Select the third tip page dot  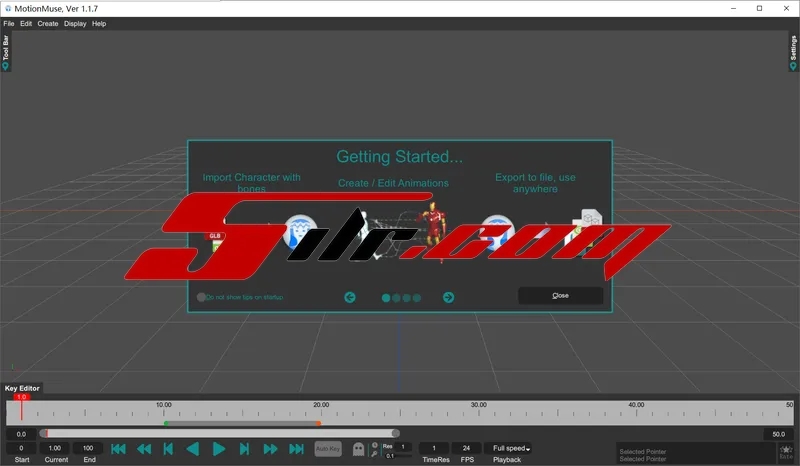pyautogui.click(x=407, y=298)
